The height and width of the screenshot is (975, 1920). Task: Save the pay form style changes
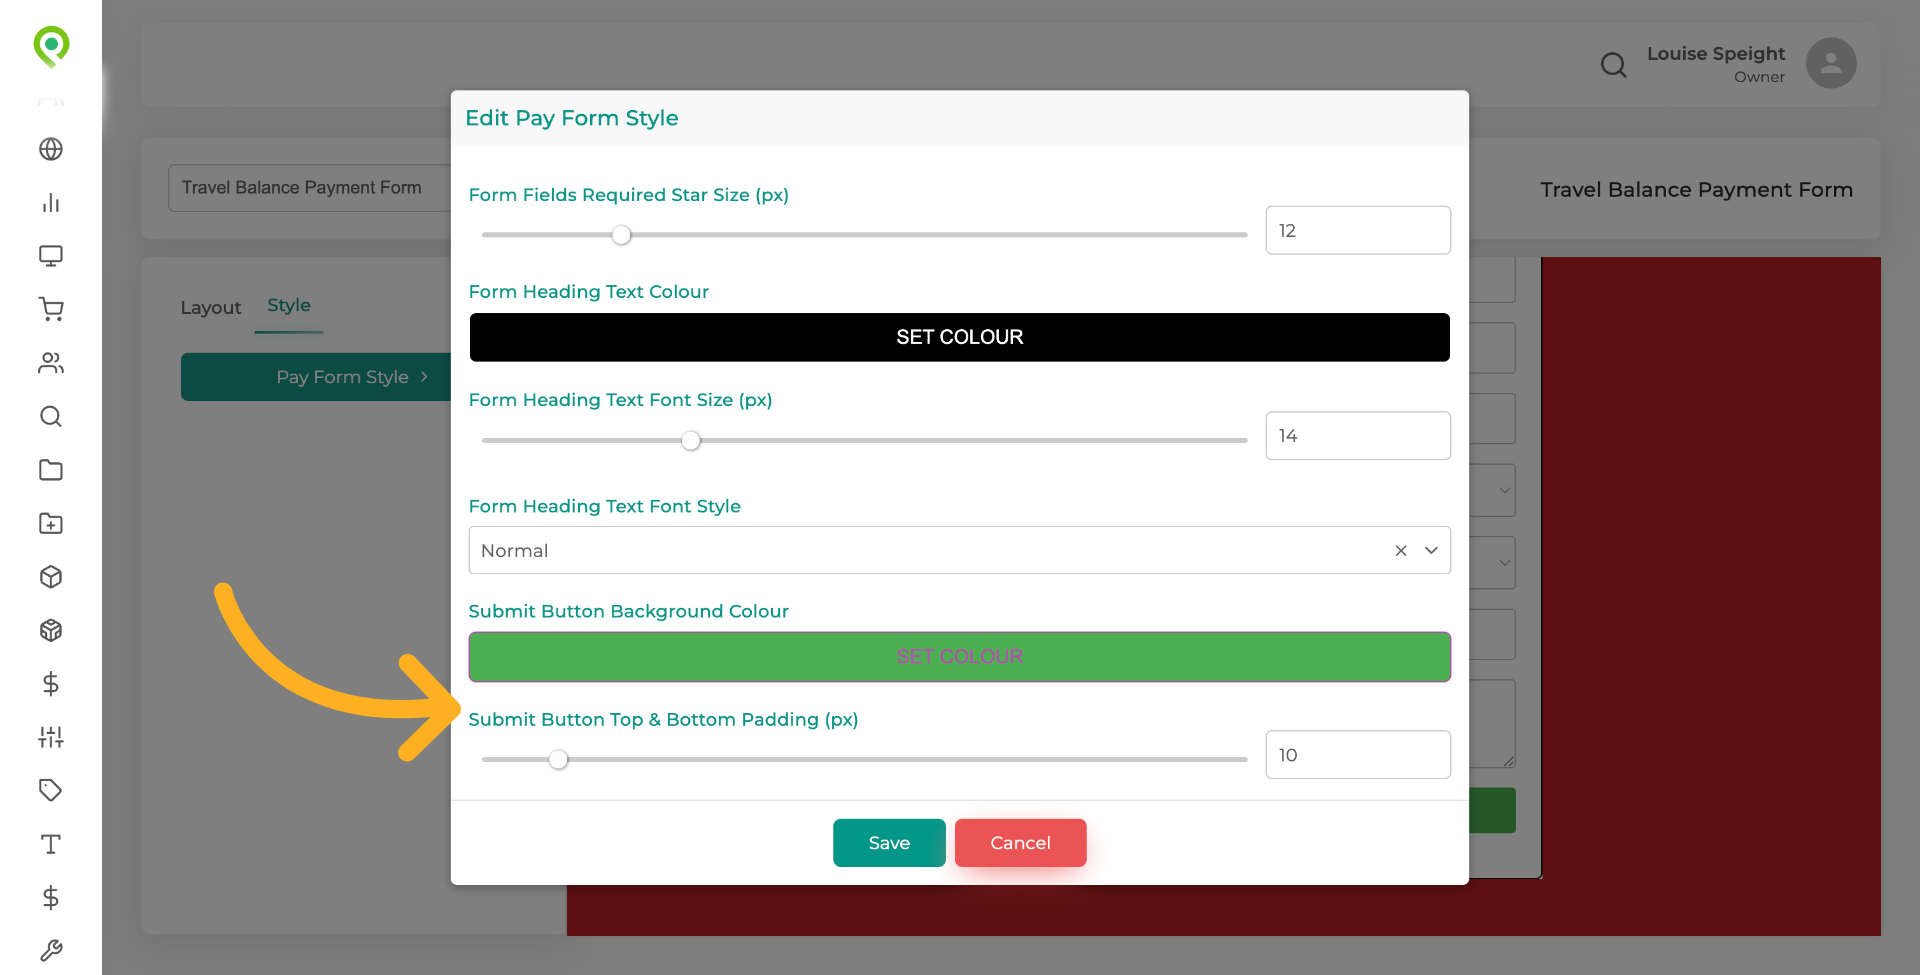coord(889,843)
